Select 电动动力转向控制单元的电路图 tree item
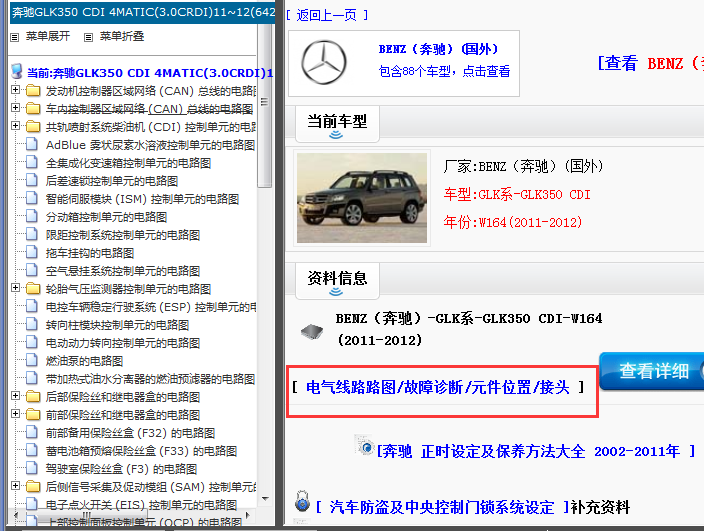 [123, 343]
